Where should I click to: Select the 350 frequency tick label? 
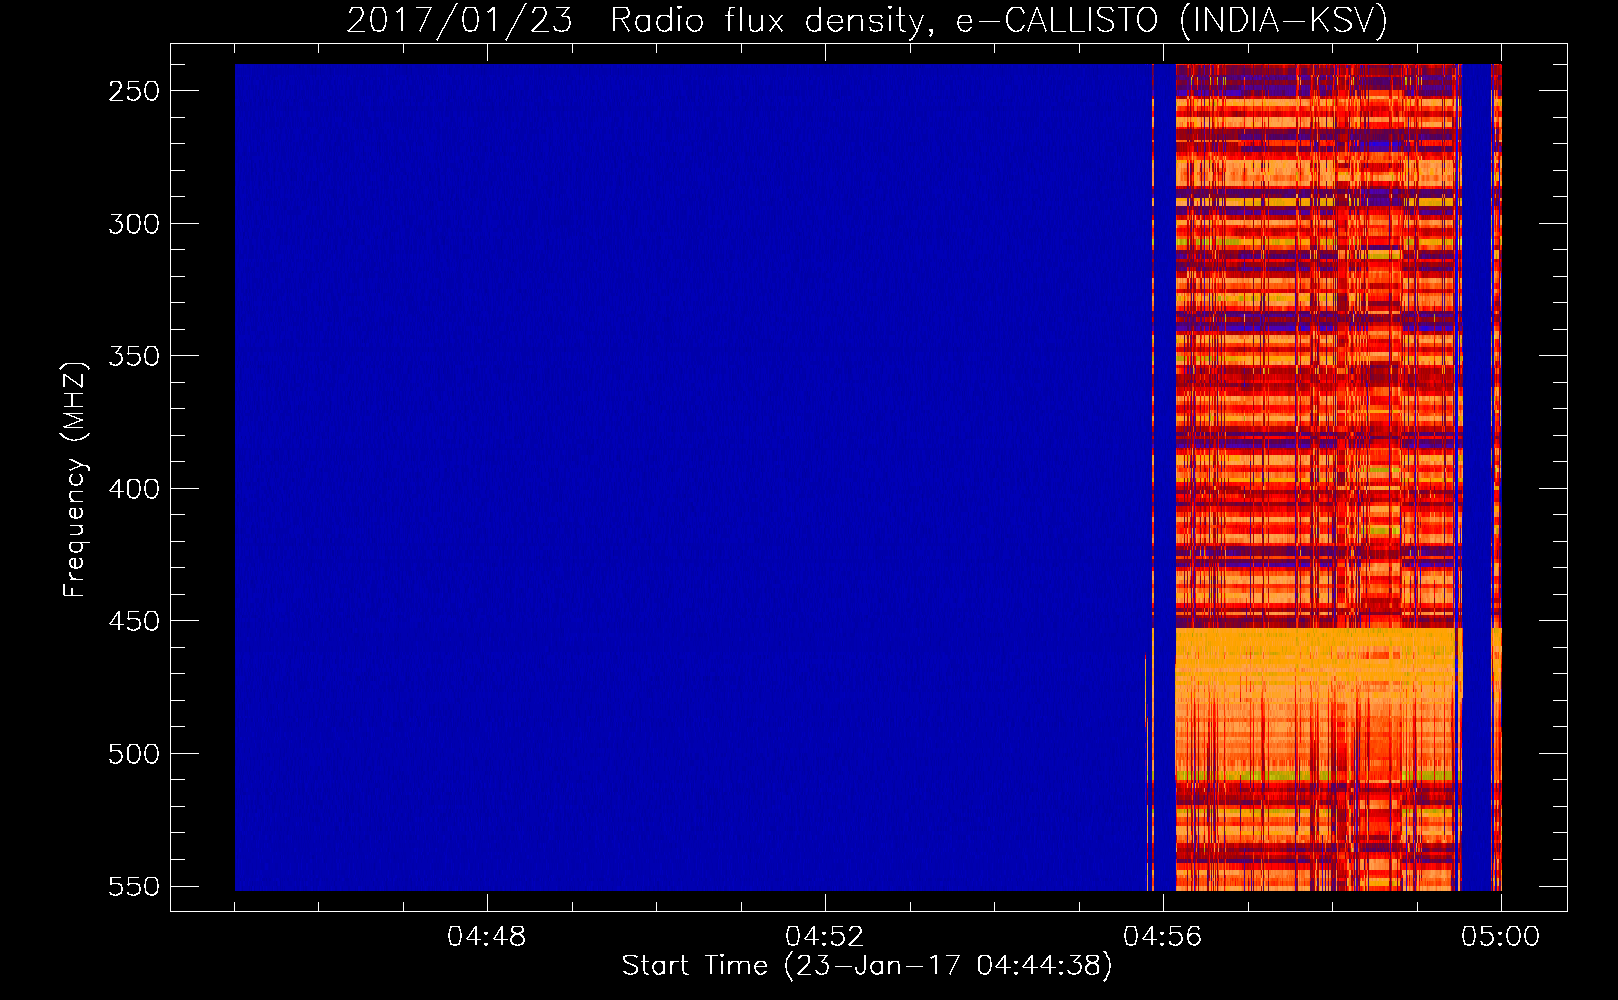click(134, 356)
